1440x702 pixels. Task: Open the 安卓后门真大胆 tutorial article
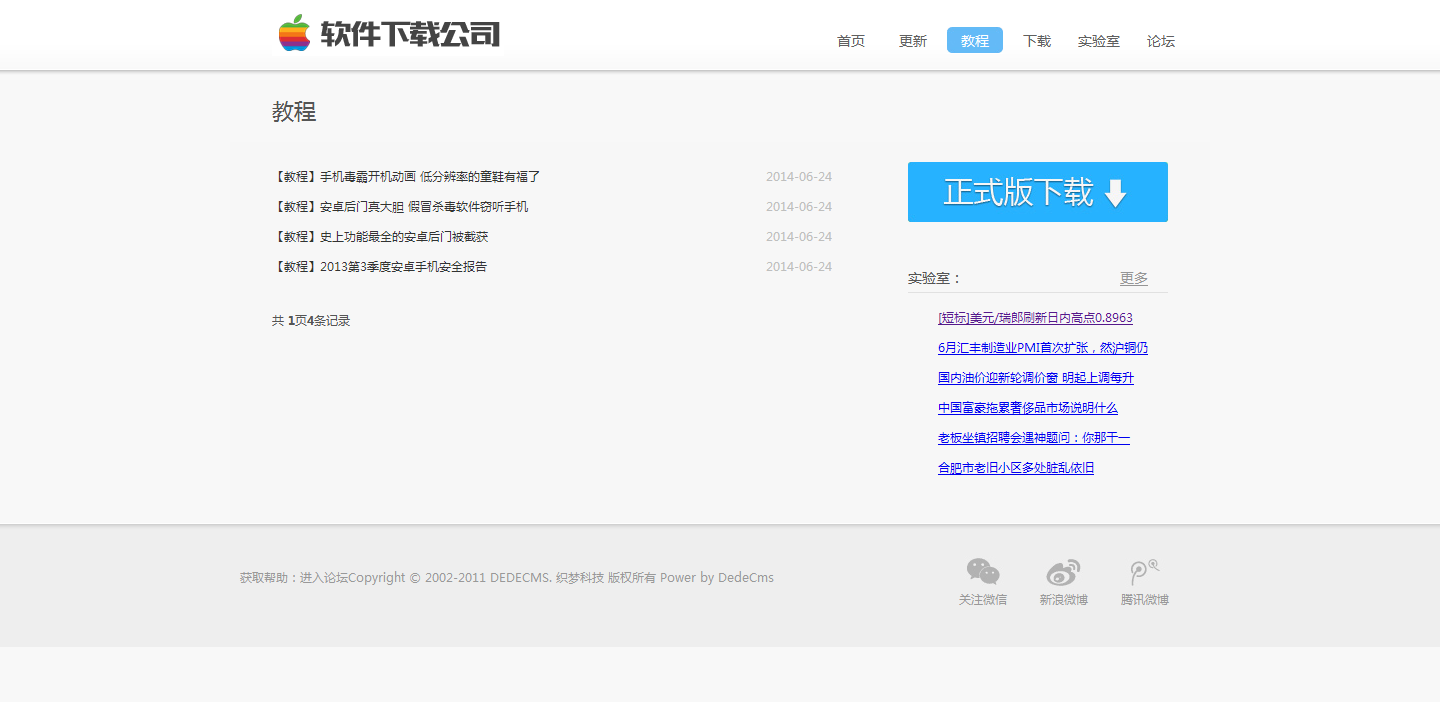click(400, 207)
